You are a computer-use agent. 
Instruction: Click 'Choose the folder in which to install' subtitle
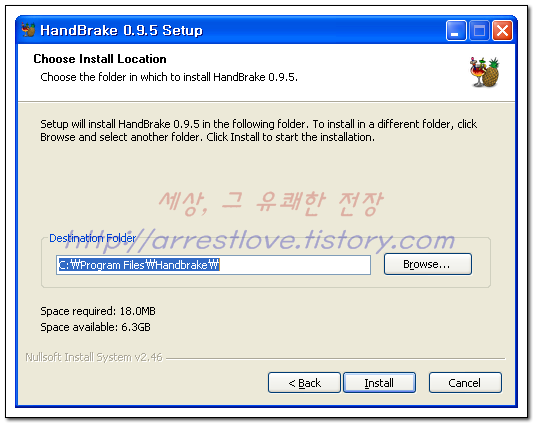tap(169, 77)
